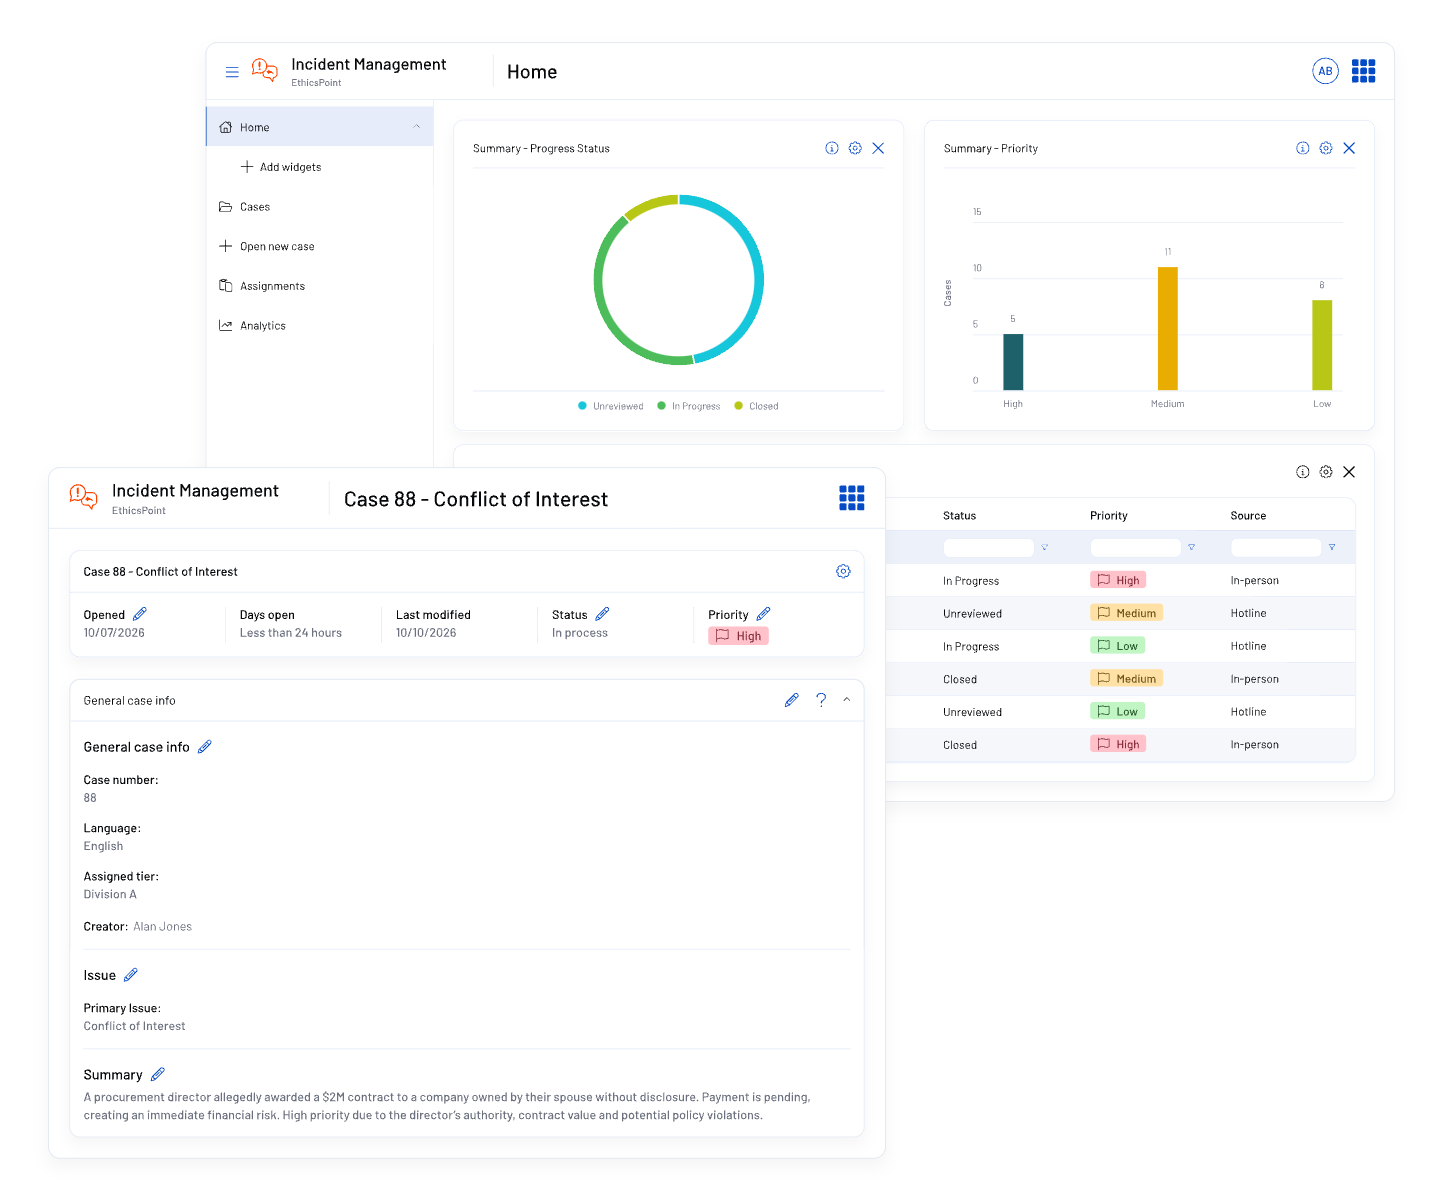The height and width of the screenshot is (1200, 1440).
Task: Open Source column filter dropdown
Action: [x=1332, y=548]
